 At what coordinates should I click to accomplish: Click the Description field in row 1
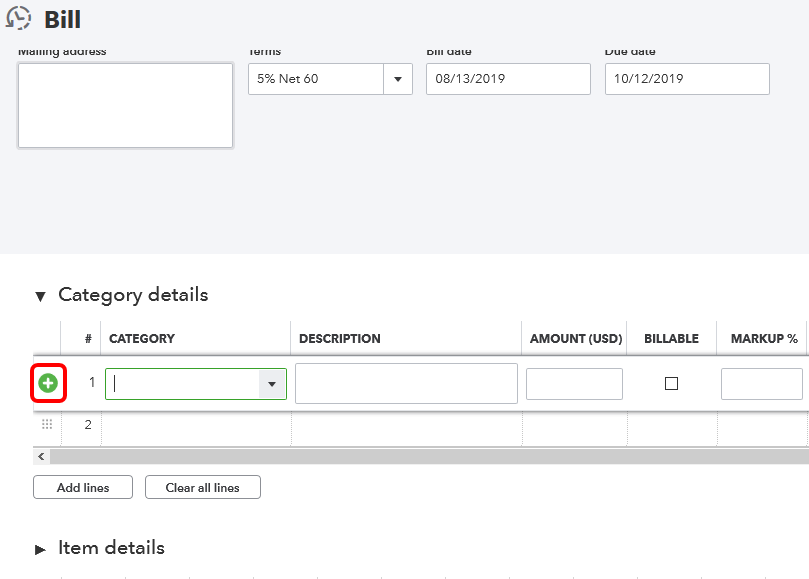[x=406, y=384]
